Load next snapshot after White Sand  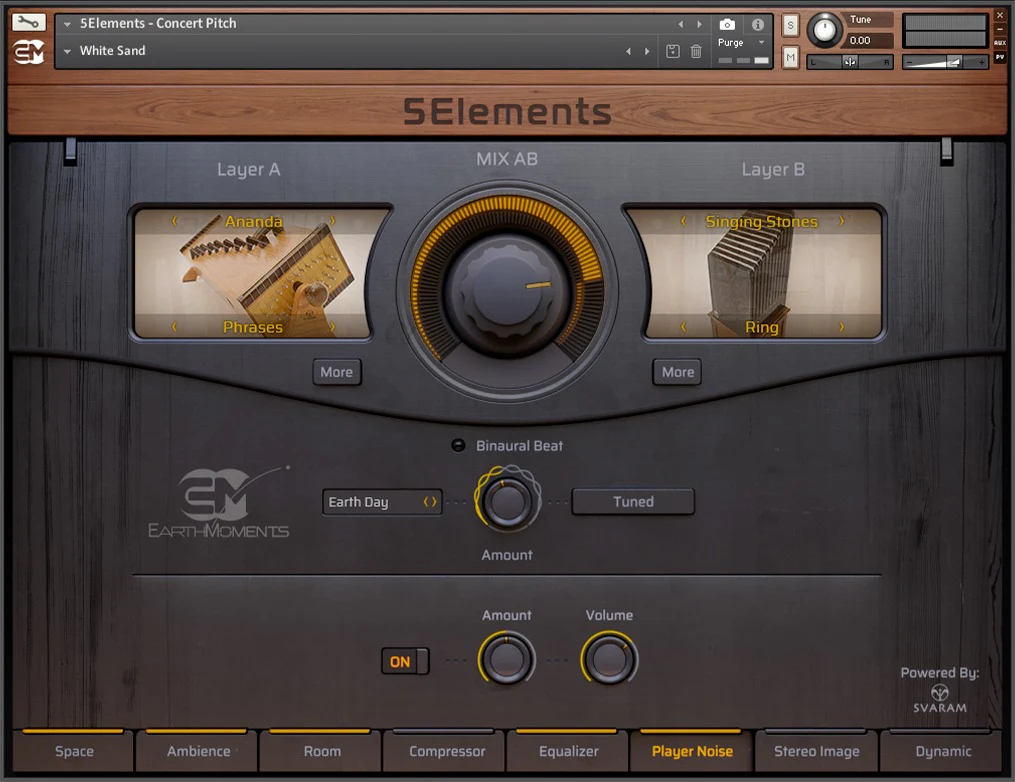647,51
